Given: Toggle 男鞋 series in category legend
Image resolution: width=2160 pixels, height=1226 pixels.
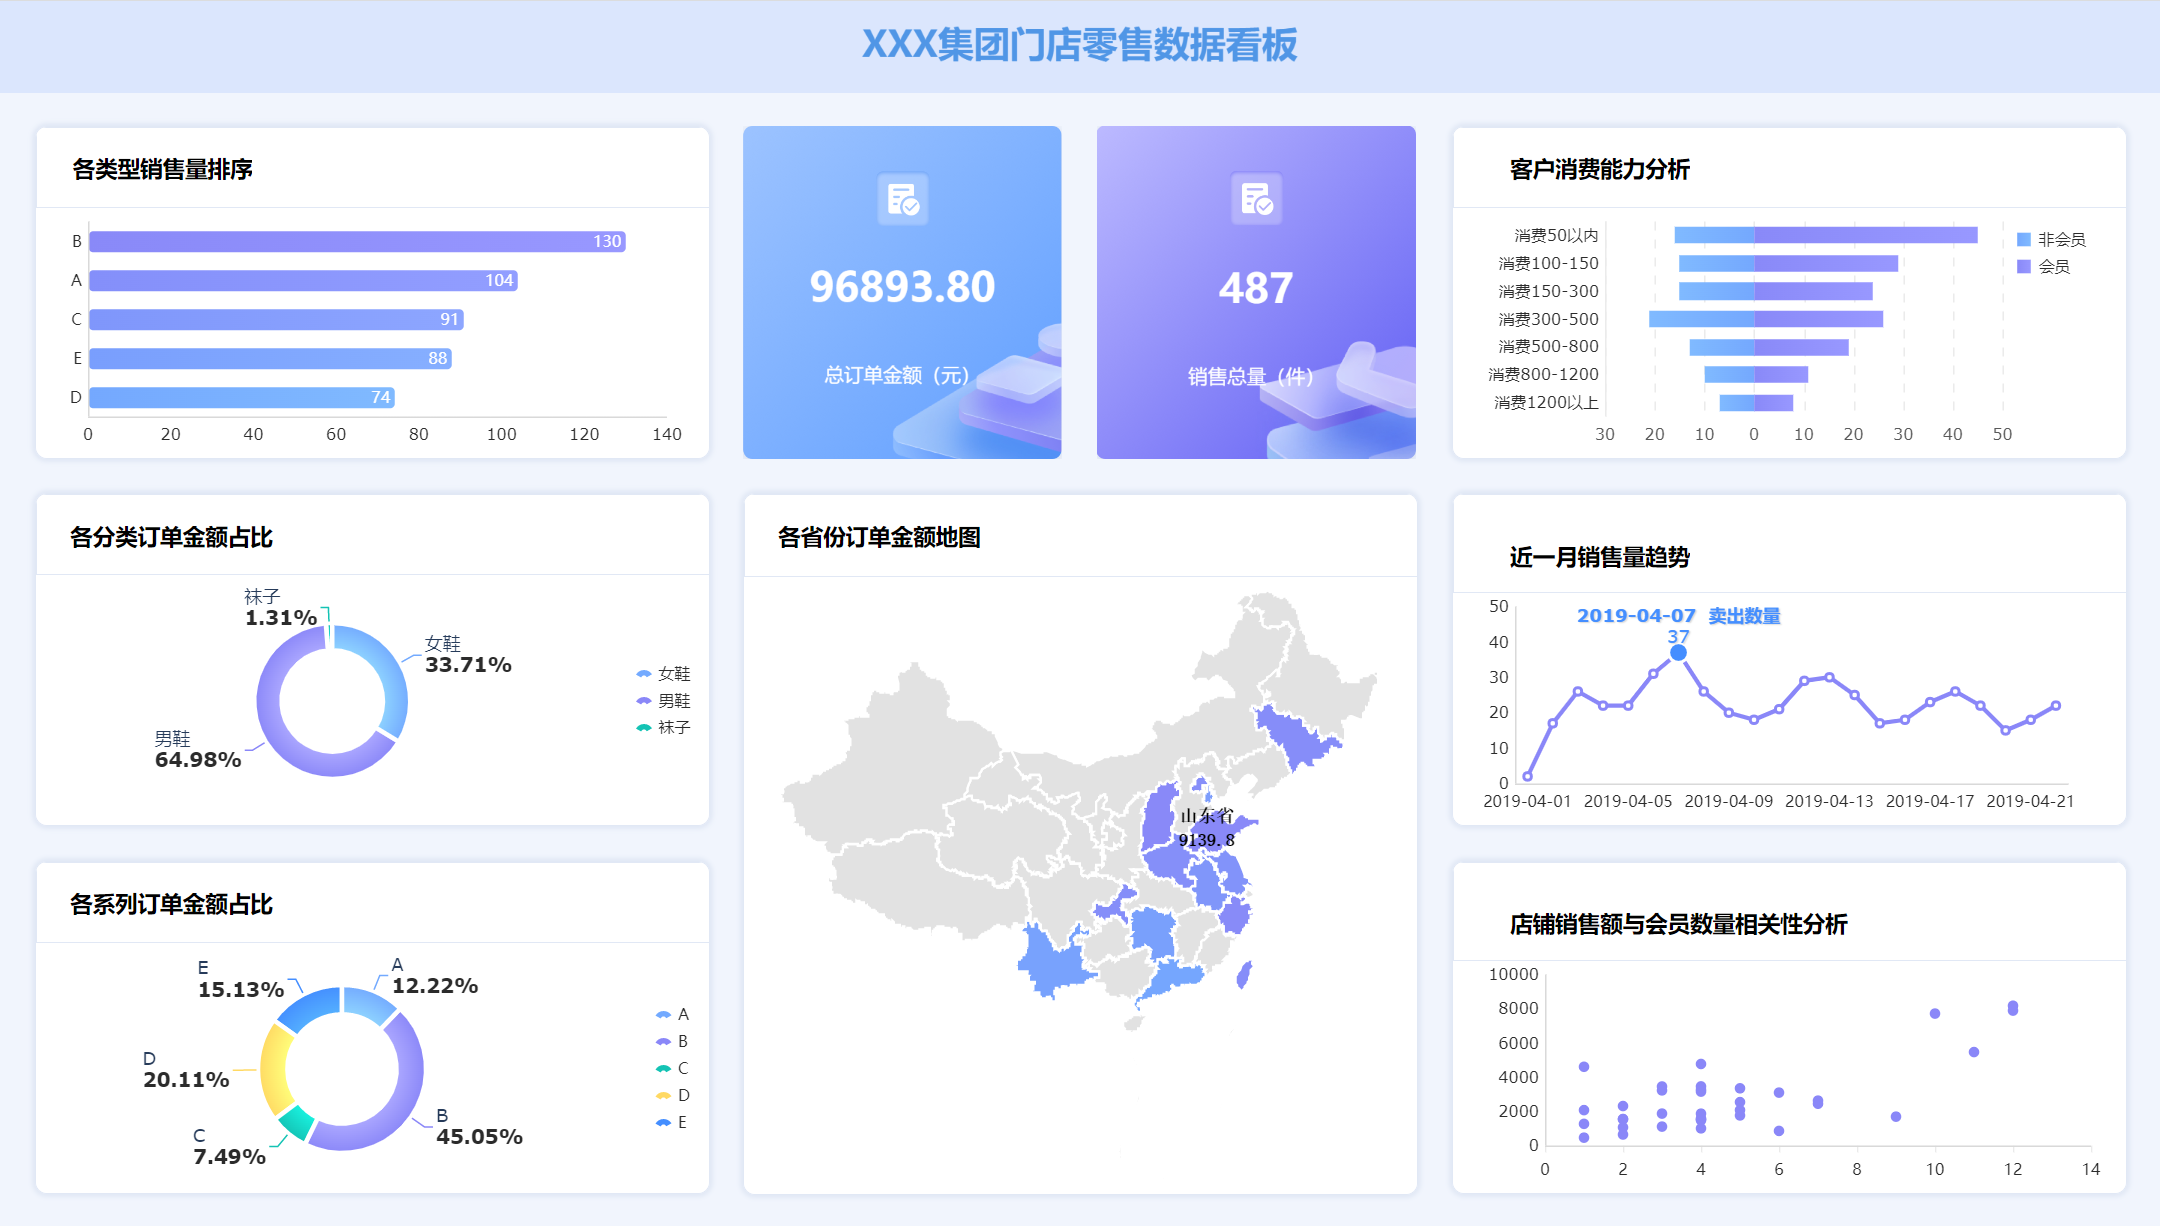Looking at the screenshot, I should point(644,701).
